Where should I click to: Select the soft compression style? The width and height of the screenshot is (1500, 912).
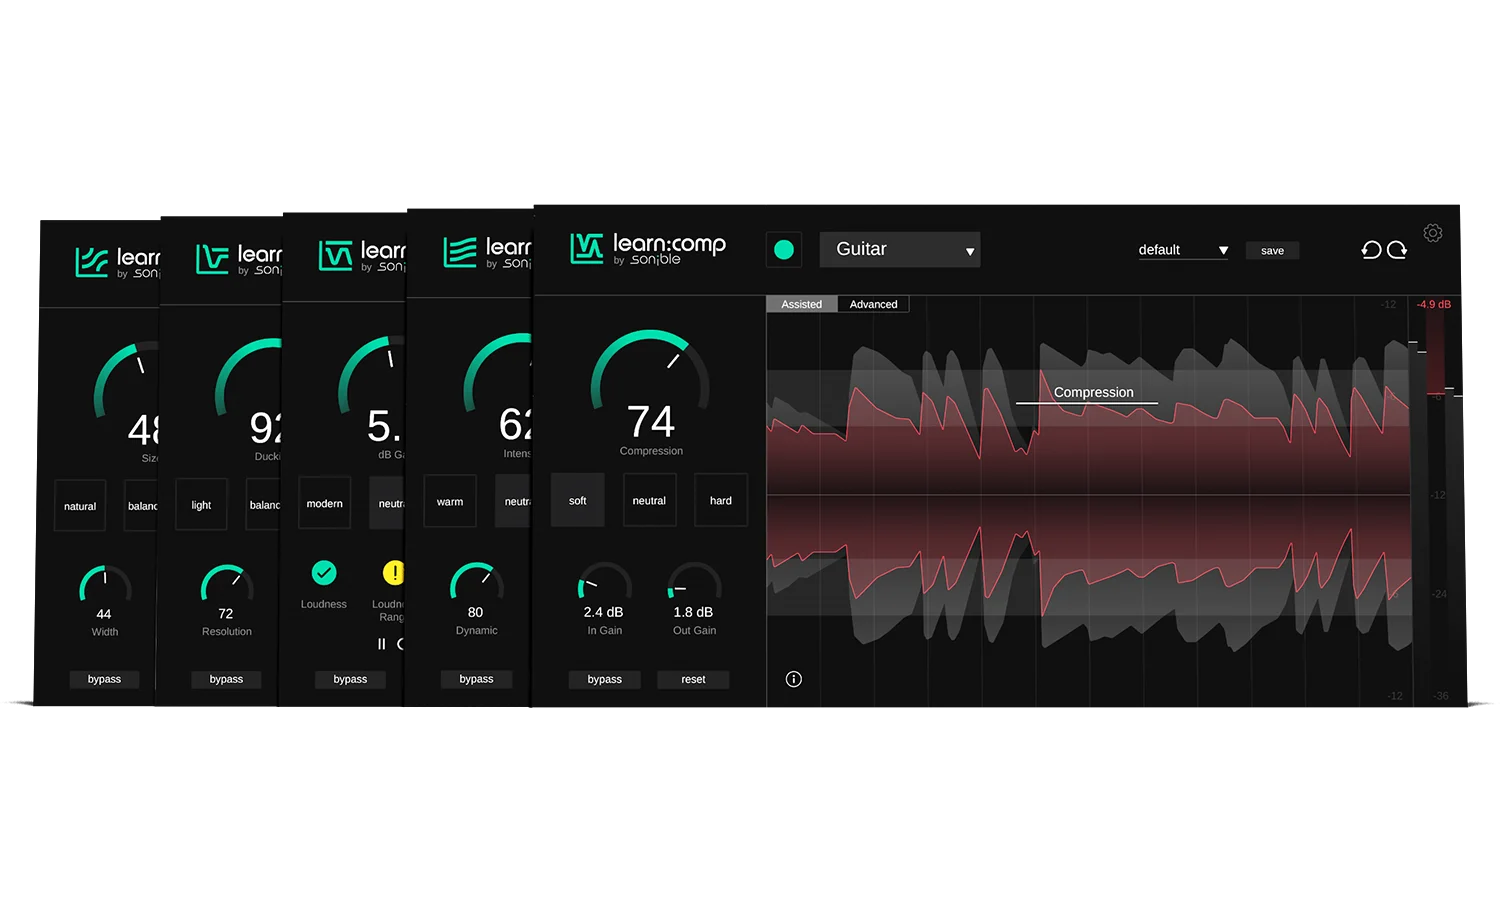578,500
